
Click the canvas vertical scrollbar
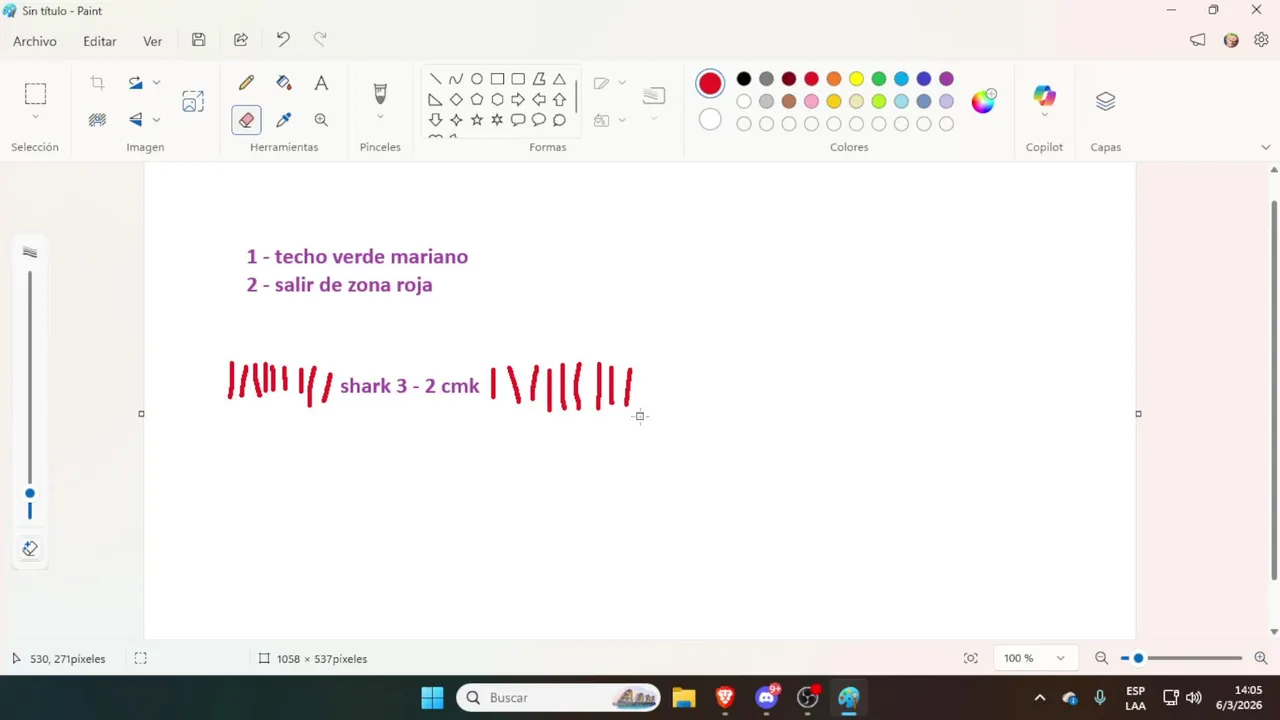pos(1274,390)
